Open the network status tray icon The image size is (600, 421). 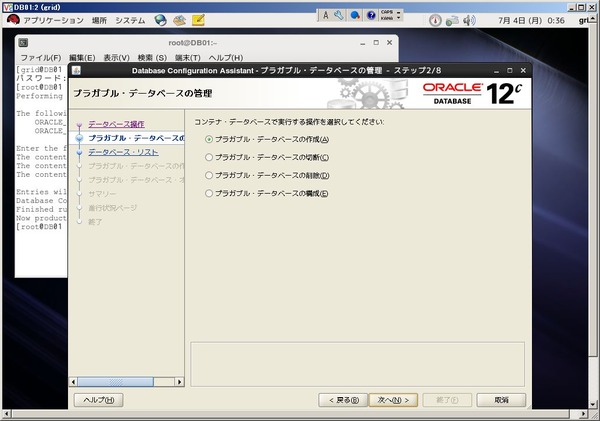tap(452, 20)
